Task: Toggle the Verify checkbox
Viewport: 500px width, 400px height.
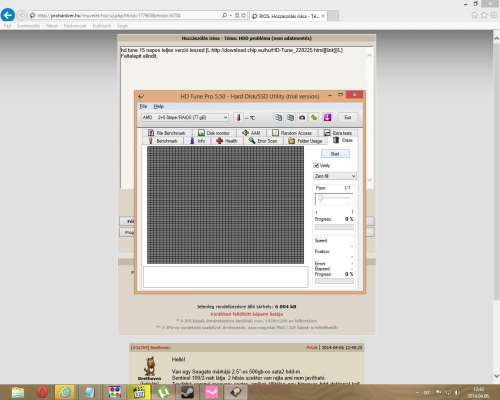Action: tap(316, 165)
